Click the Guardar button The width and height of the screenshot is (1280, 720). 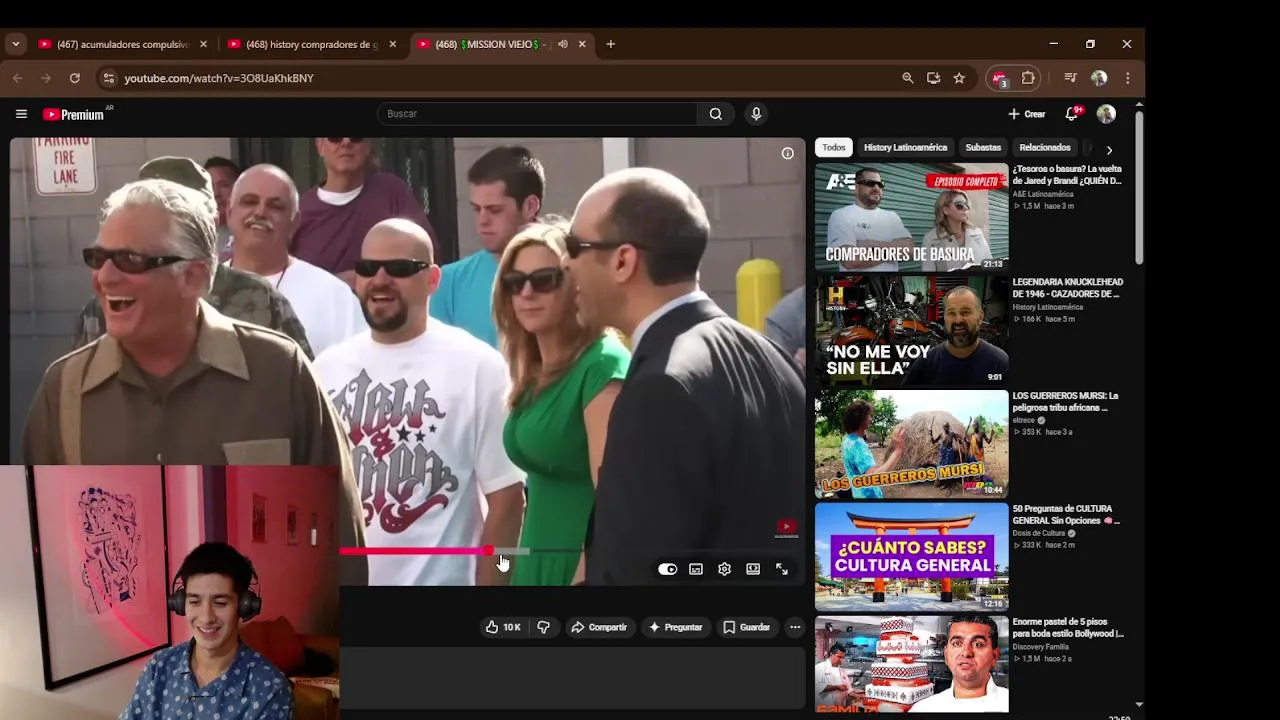tap(746, 627)
